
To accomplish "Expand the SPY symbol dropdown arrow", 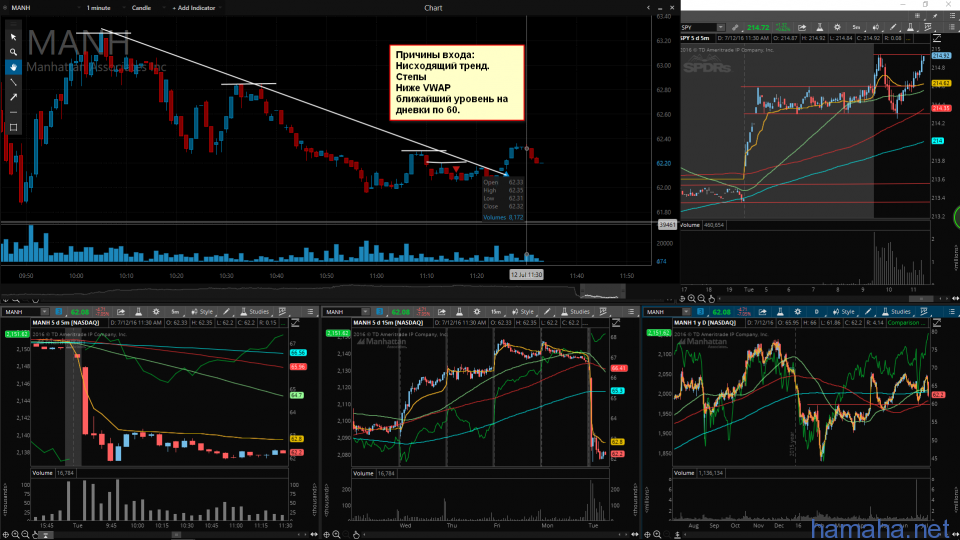I will [722, 27].
